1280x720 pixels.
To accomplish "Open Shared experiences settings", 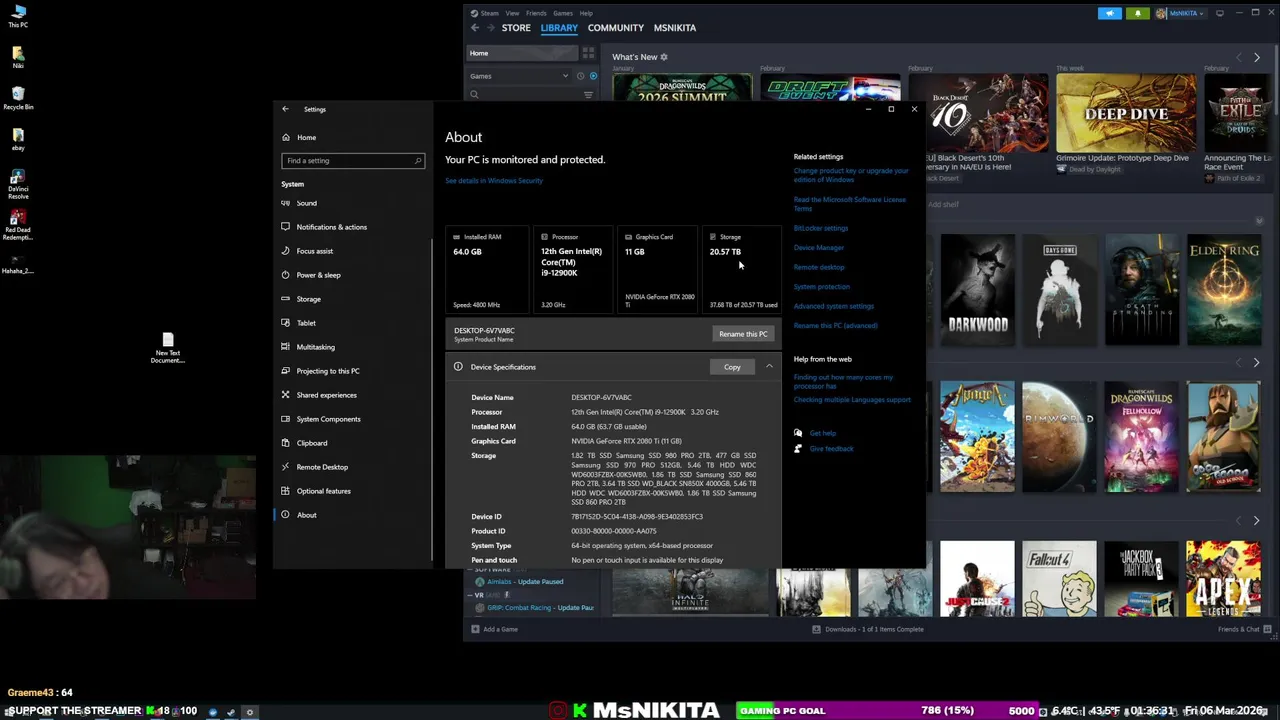I will (x=326, y=395).
